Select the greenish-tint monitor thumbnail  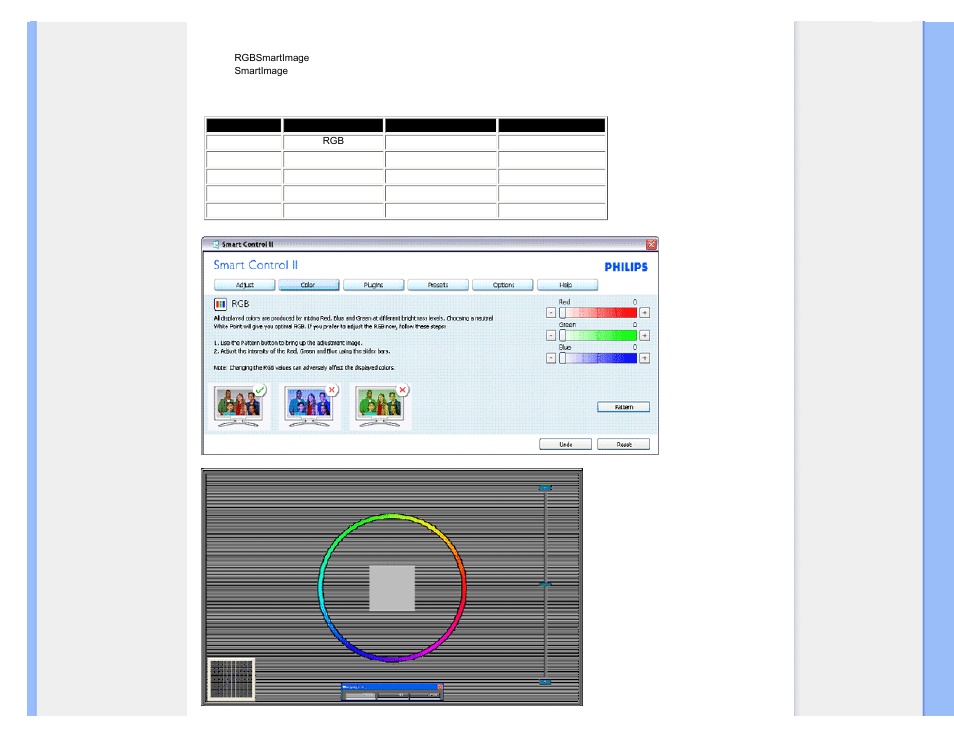click(380, 406)
